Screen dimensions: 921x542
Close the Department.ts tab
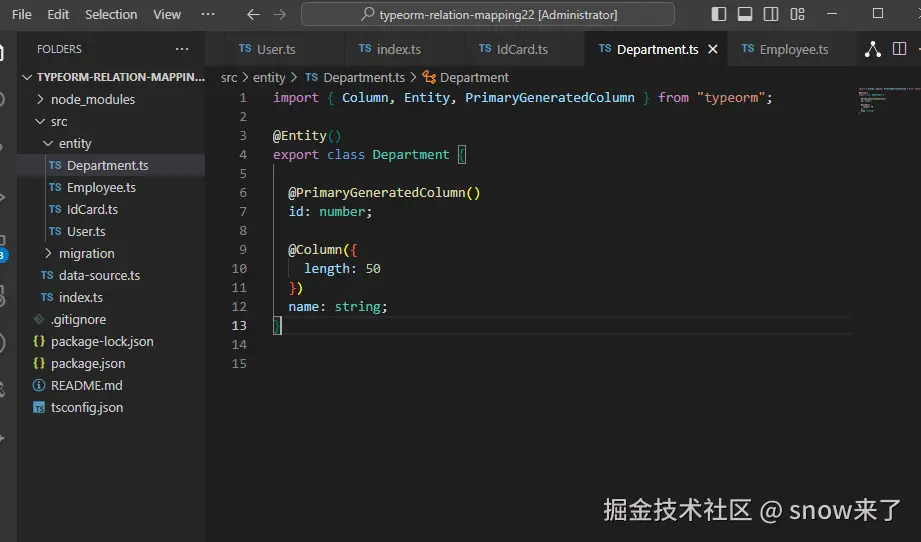pyautogui.click(x=713, y=49)
